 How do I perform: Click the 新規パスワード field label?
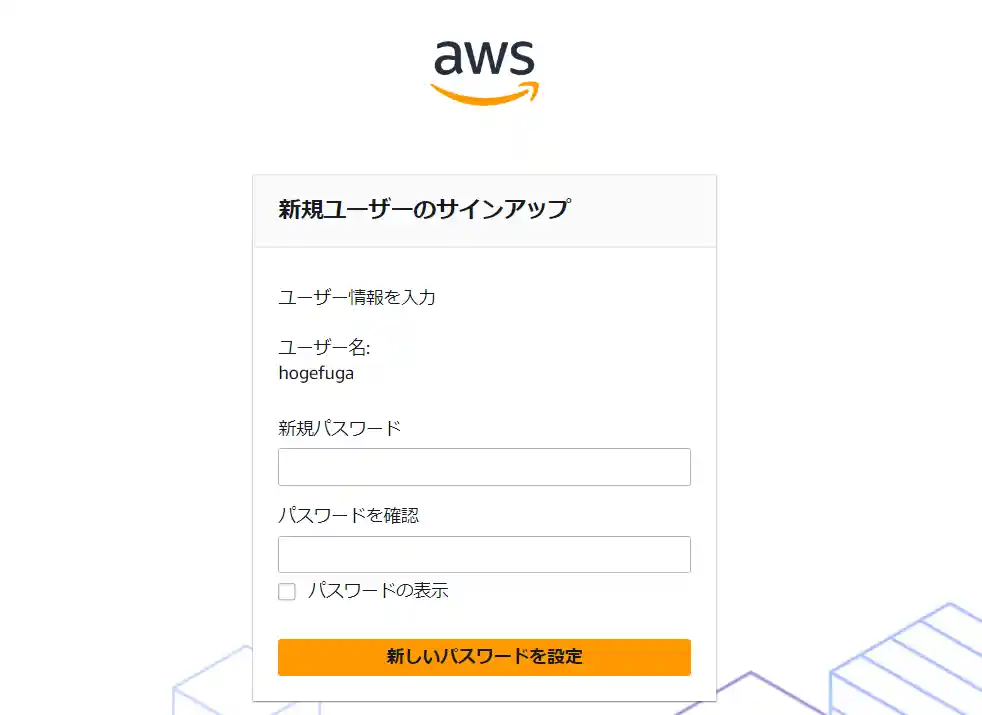[x=339, y=428]
